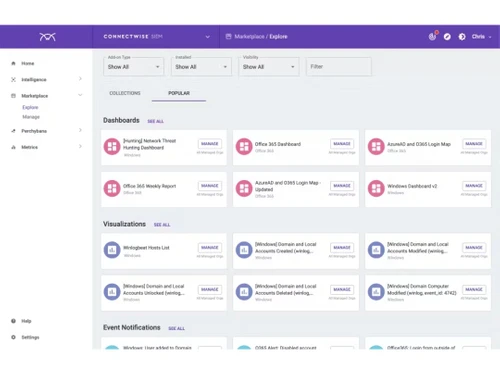The width and height of the screenshot is (500, 375).
Task: Click the ConnectWise logo icon
Action: (47, 37)
